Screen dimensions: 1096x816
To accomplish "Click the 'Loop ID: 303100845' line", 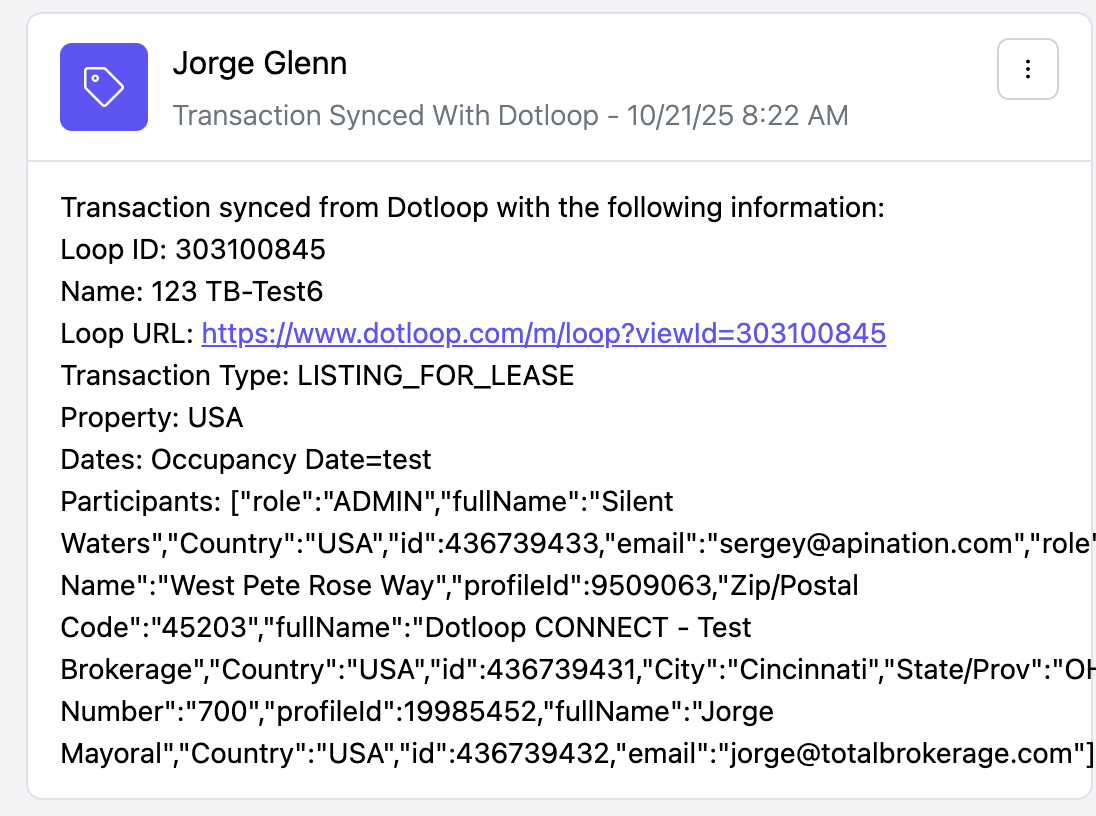I will click(x=193, y=250).
